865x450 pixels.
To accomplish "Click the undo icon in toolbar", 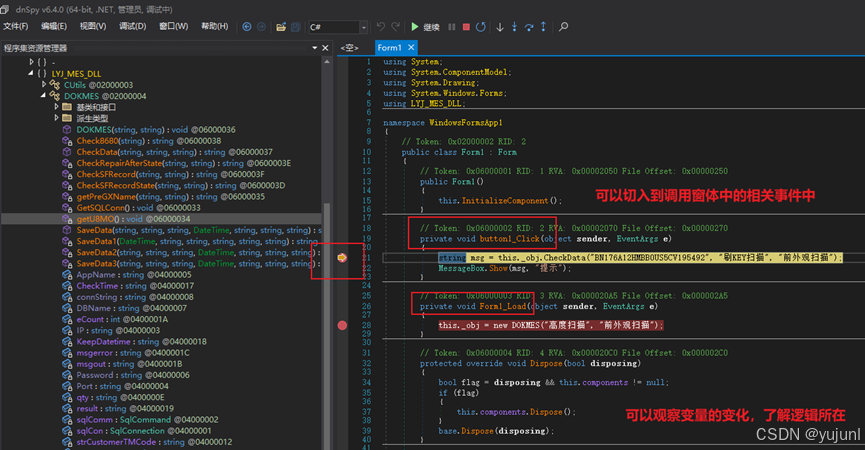I will click(x=381, y=26).
